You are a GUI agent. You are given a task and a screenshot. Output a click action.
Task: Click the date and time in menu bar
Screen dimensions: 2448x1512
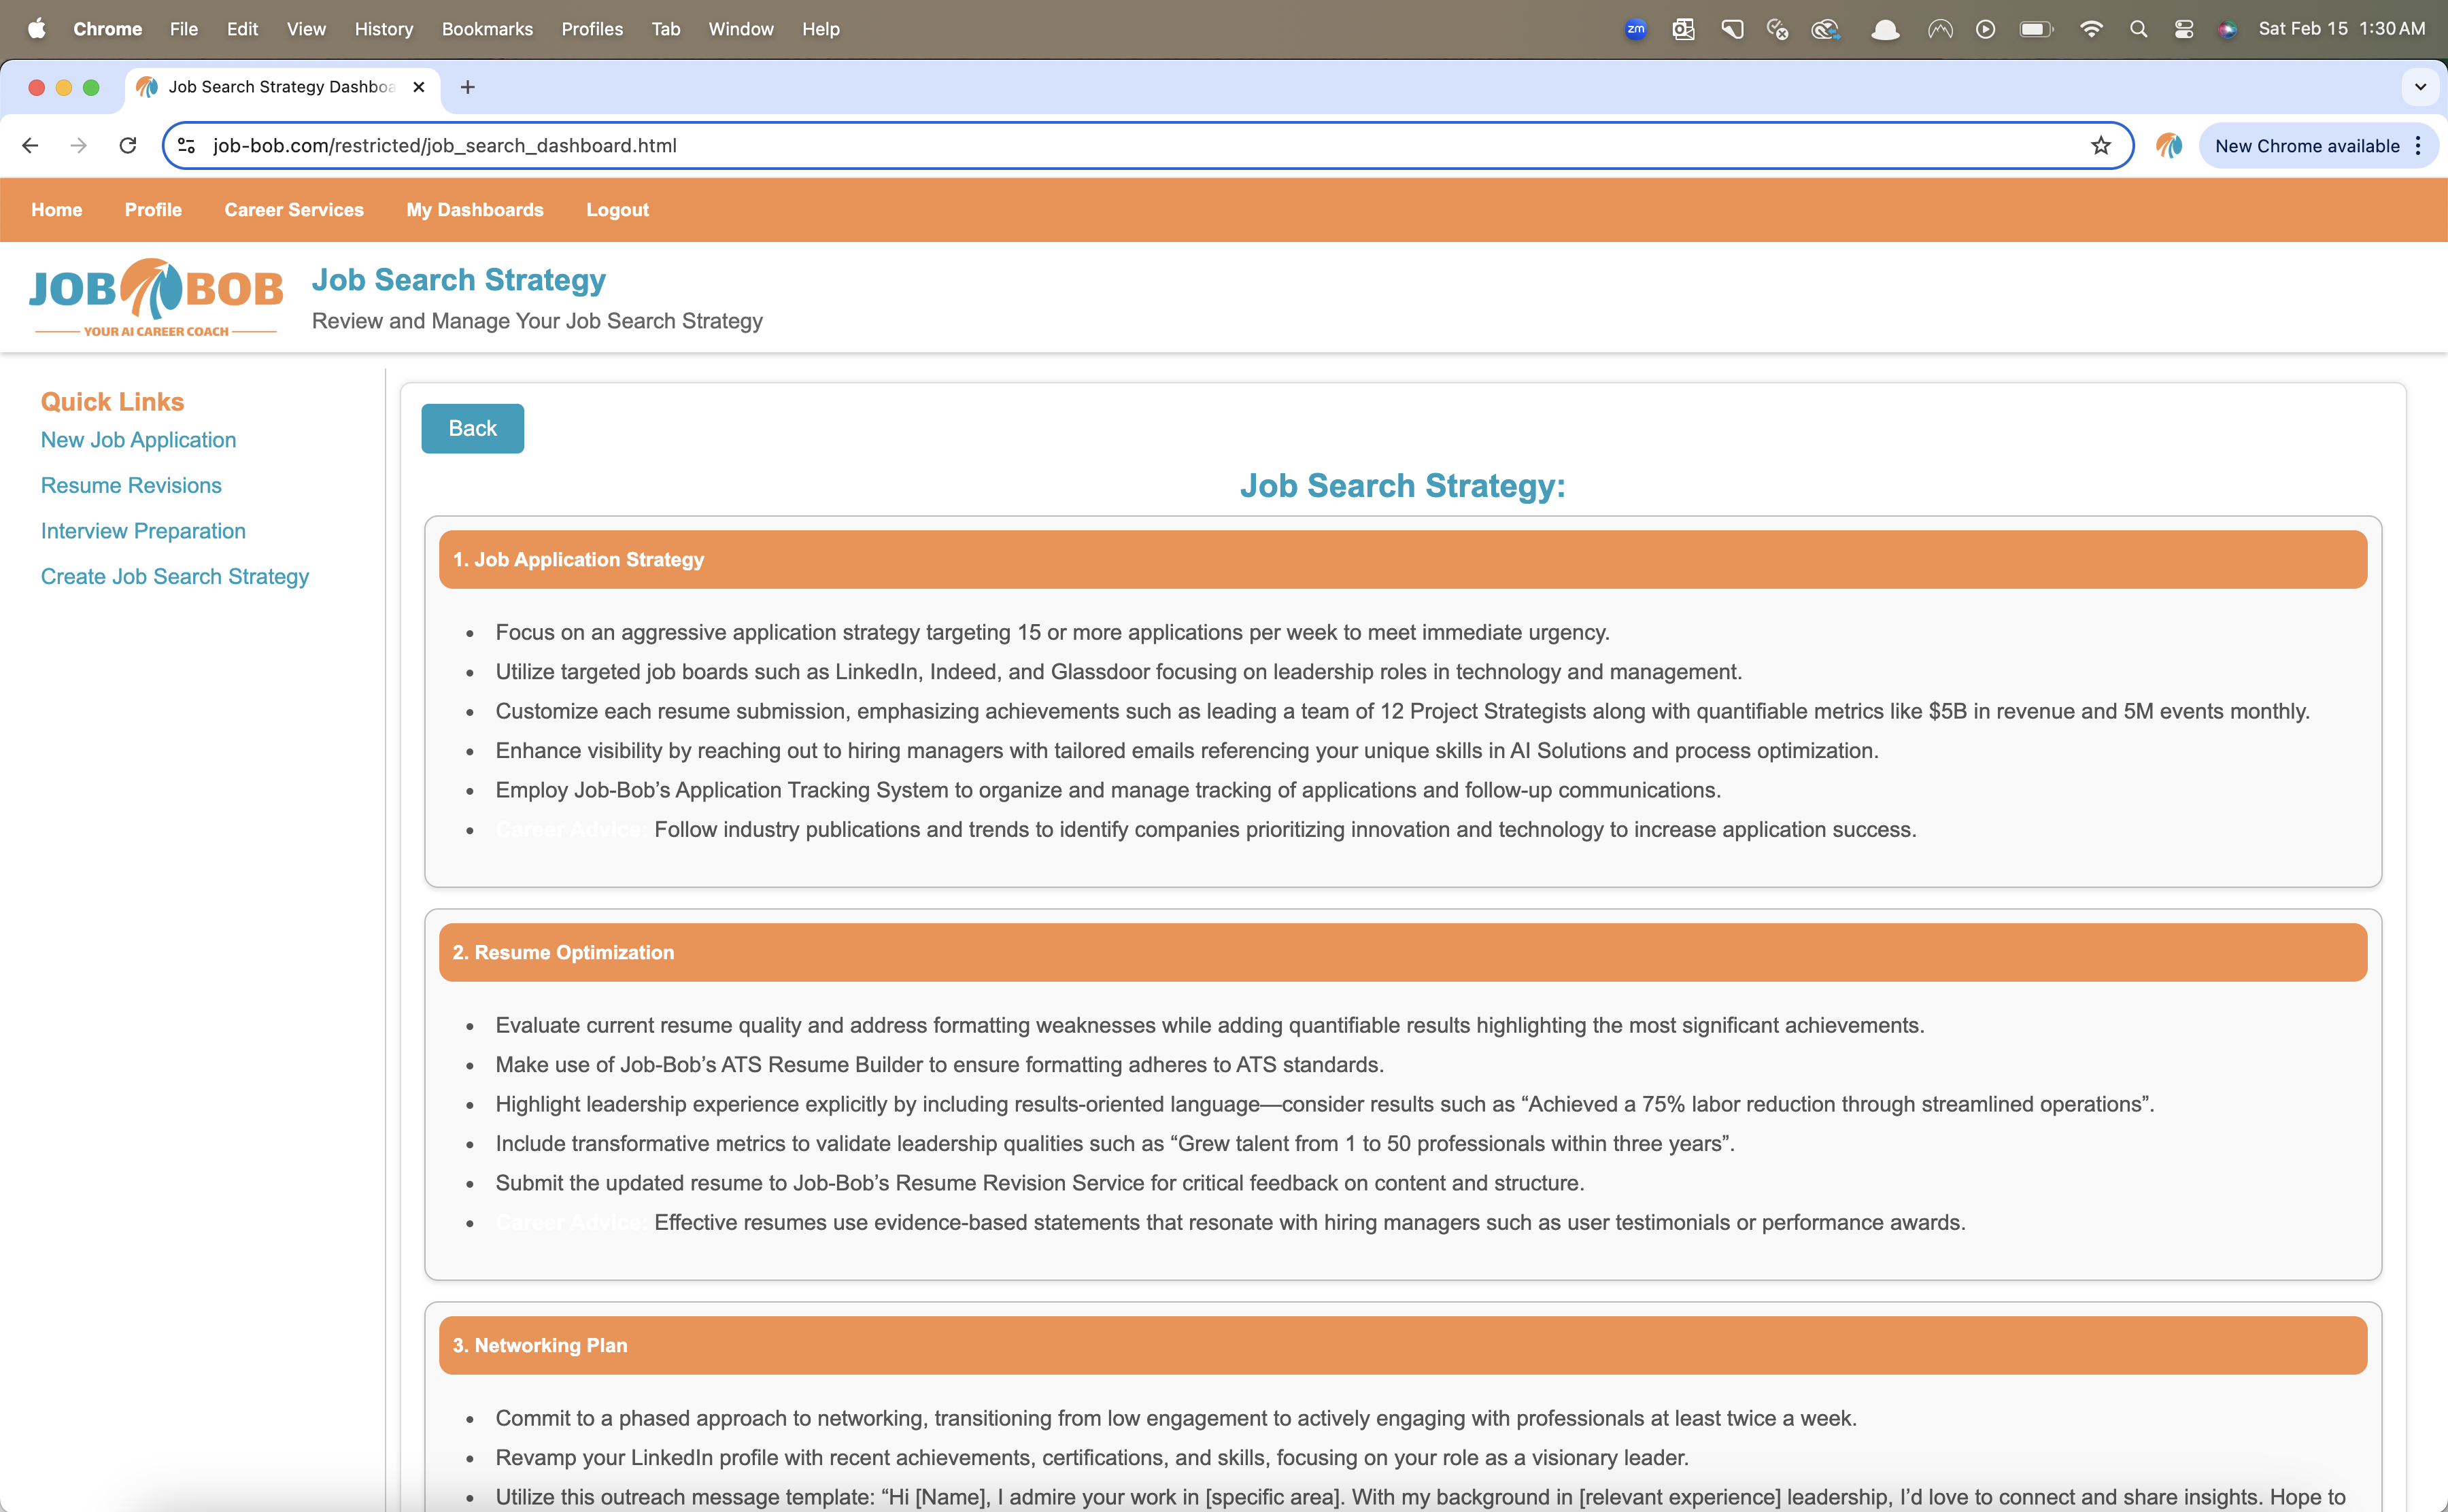point(2341,29)
